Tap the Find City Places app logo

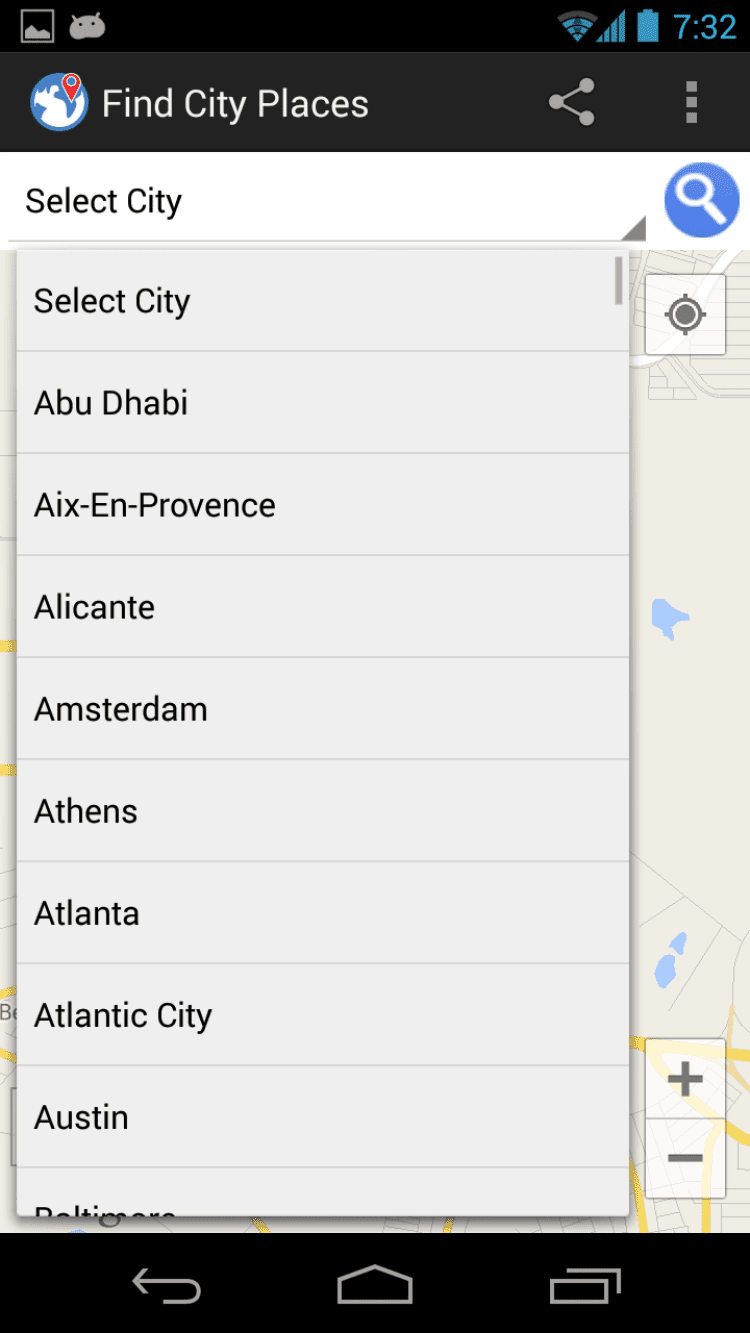(x=59, y=102)
